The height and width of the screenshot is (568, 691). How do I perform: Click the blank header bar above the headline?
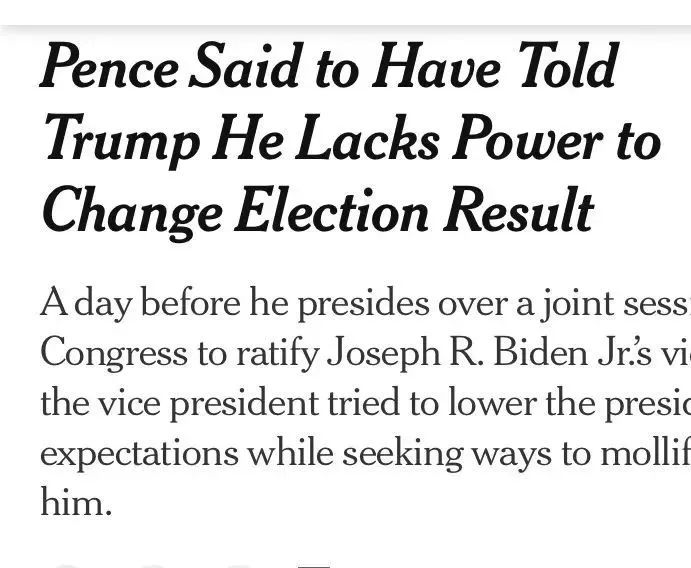point(345,13)
